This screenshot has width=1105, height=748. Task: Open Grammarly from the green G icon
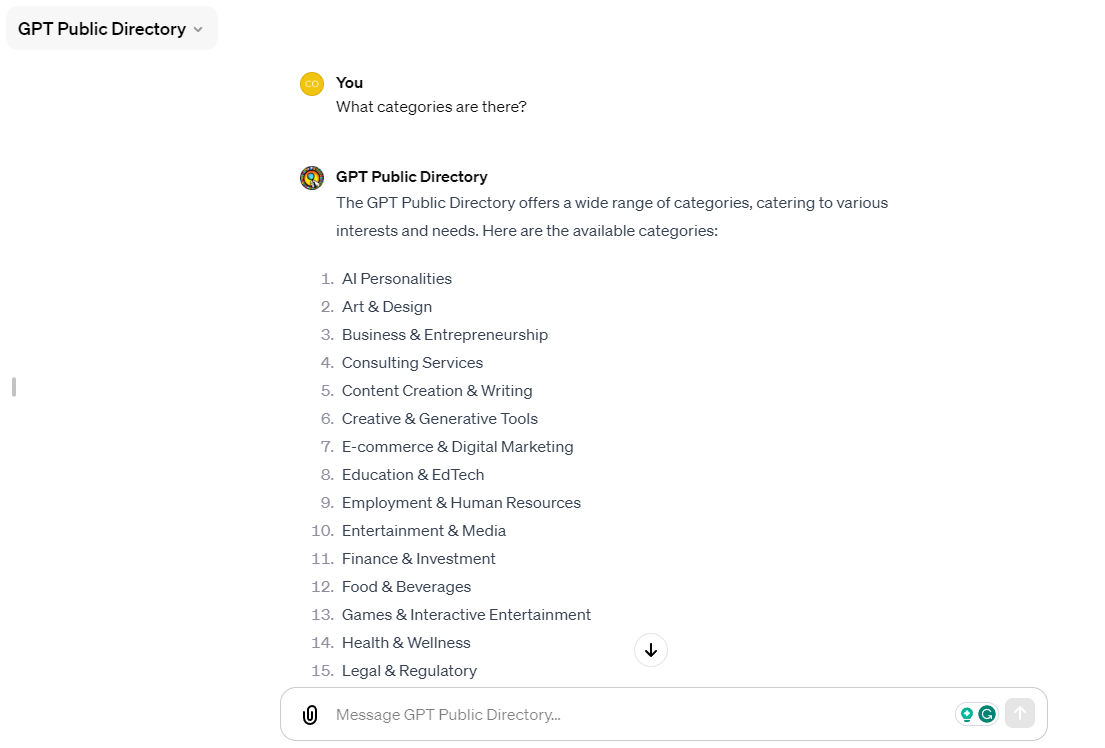click(988, 714)
